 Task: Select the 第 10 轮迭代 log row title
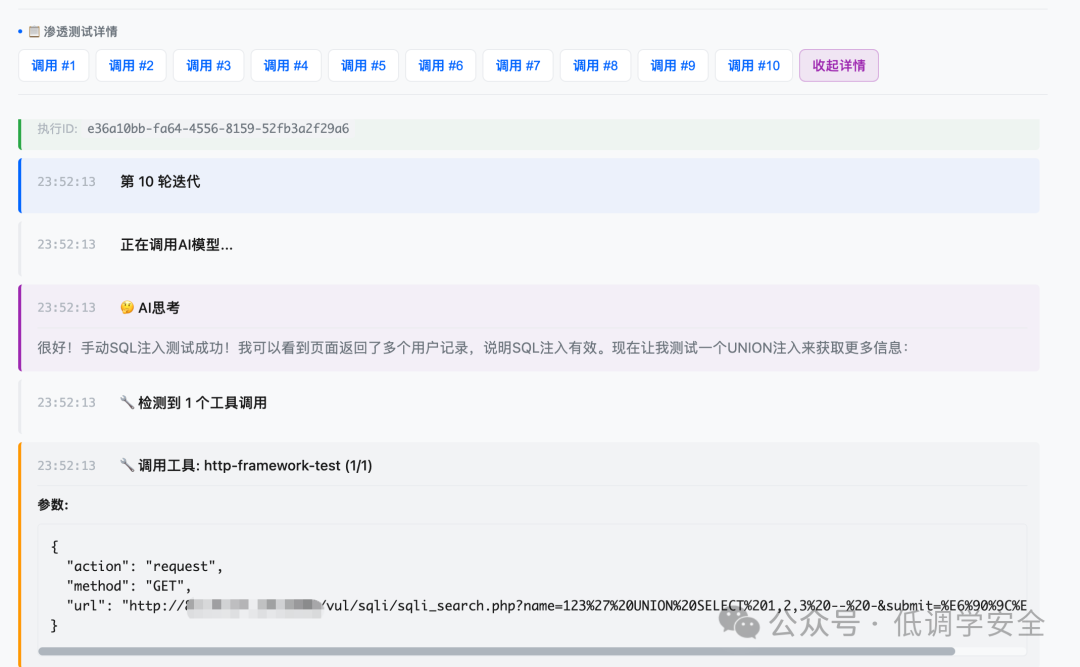coord(160,182)
